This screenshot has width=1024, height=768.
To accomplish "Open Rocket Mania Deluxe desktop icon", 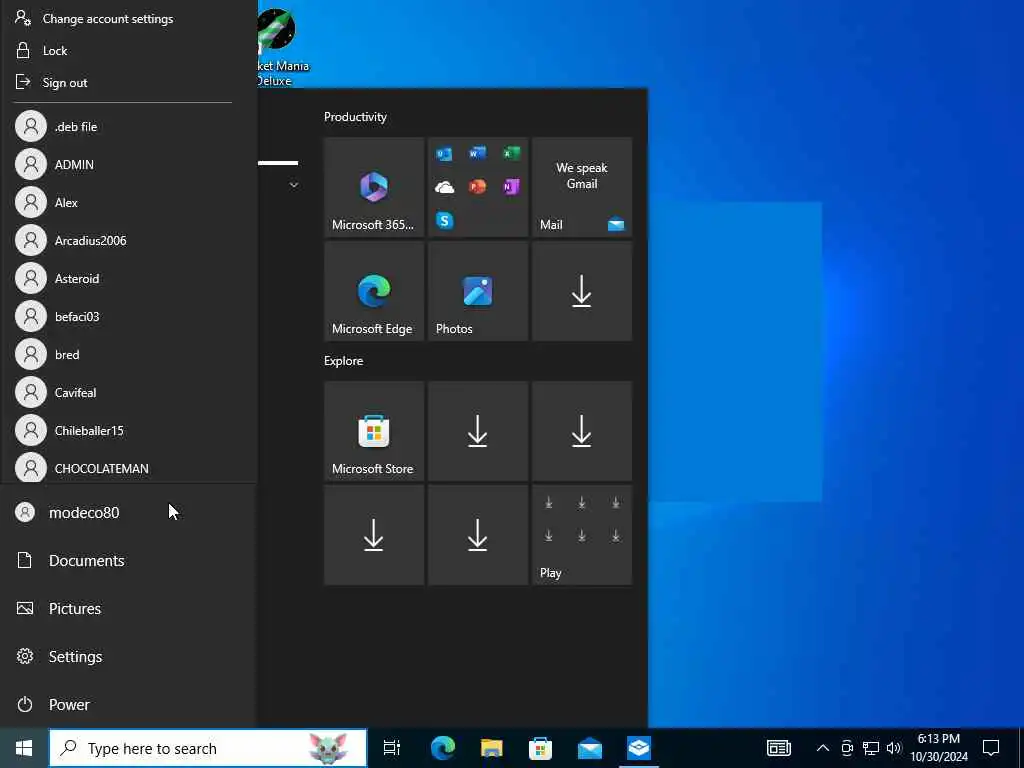I will click(276, 47).
